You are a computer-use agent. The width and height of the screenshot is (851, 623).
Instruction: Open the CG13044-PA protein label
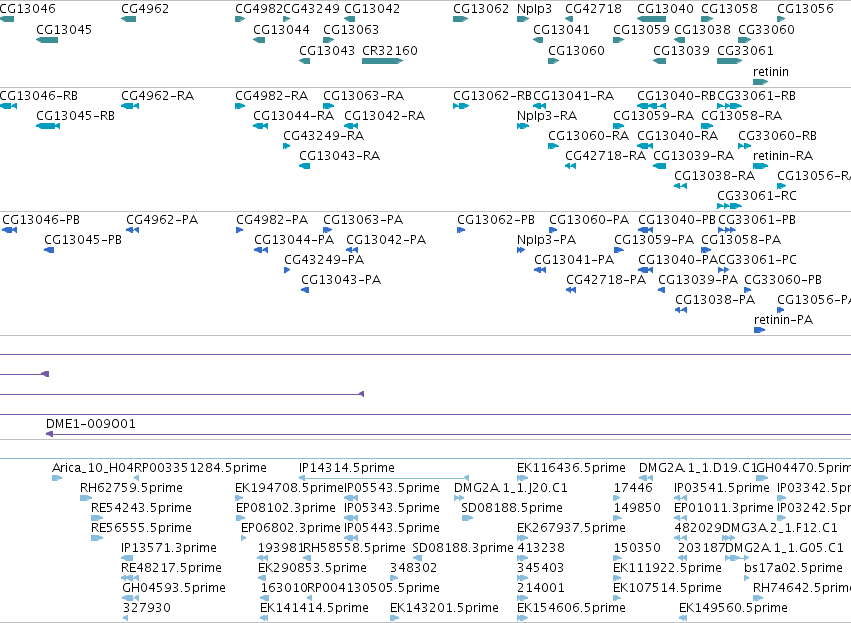coord(294,240)
